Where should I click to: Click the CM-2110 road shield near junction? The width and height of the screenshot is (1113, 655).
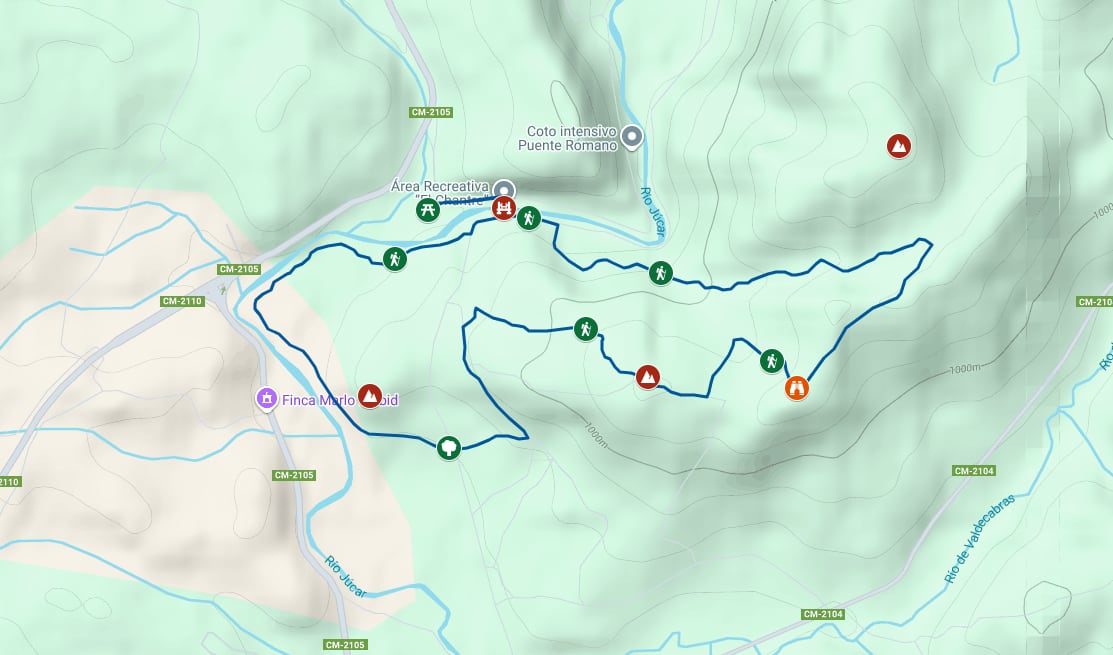tap(182, 301)
